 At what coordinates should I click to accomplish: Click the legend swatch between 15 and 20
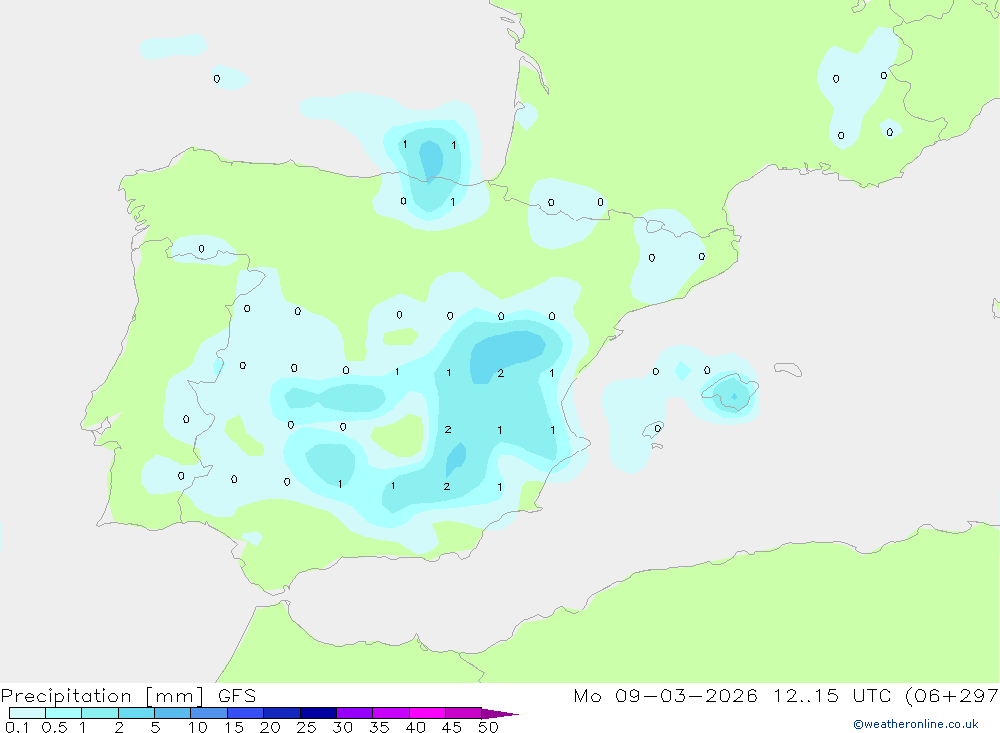[x=246, y=713]
